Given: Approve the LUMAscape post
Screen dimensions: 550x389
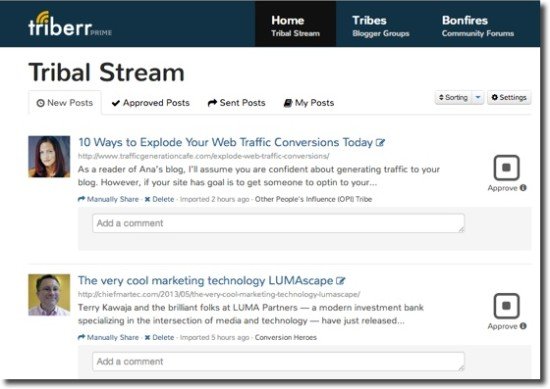Looking at the screenshot, I should click(507, 306).
